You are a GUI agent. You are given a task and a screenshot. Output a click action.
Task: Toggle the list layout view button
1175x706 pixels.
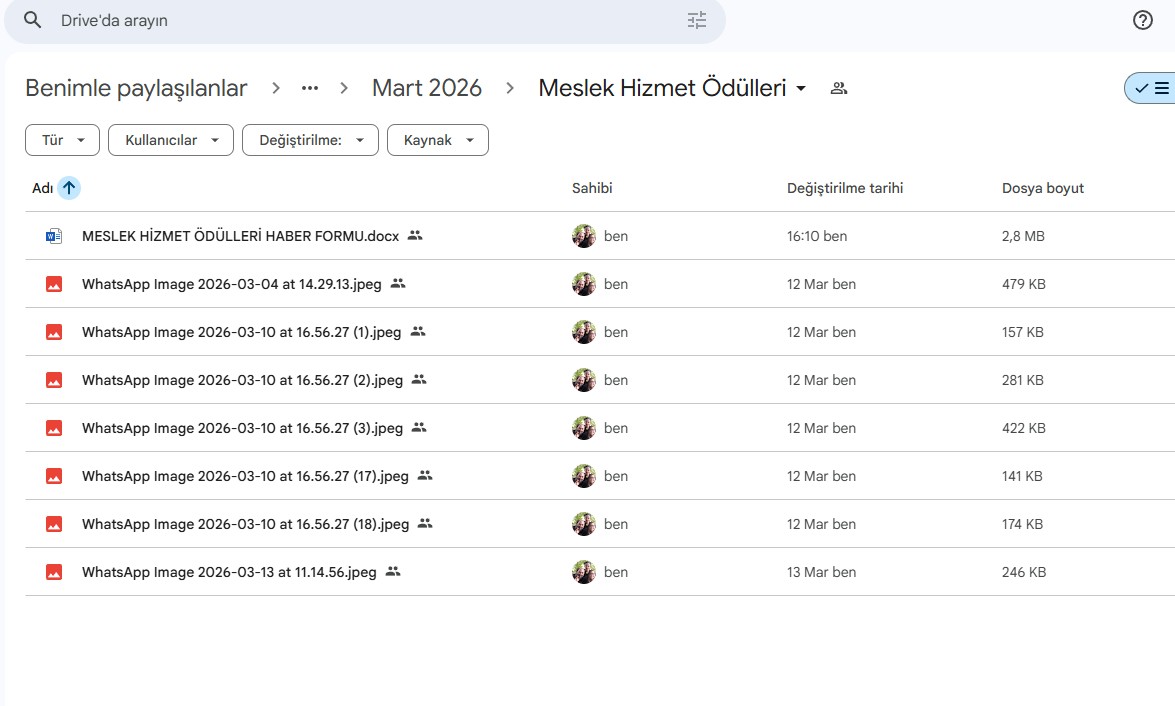click(x=1152, y=88)
